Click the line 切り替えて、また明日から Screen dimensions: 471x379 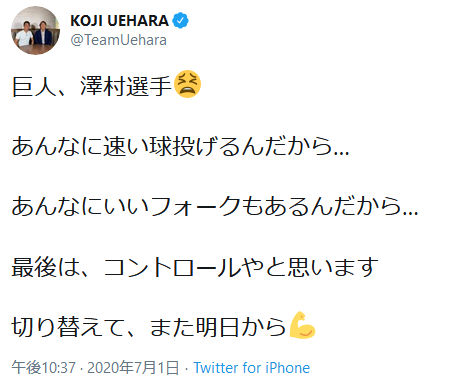click(x=149, y=327)
